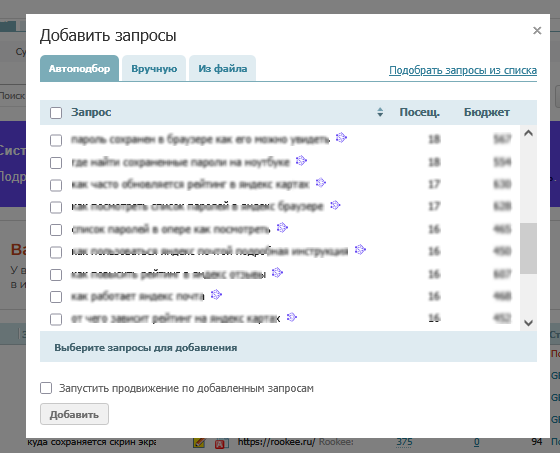Toggle sort arrows in Запрос column header
This screenshot has height=453, width=560.
click(x=380, y=112)
